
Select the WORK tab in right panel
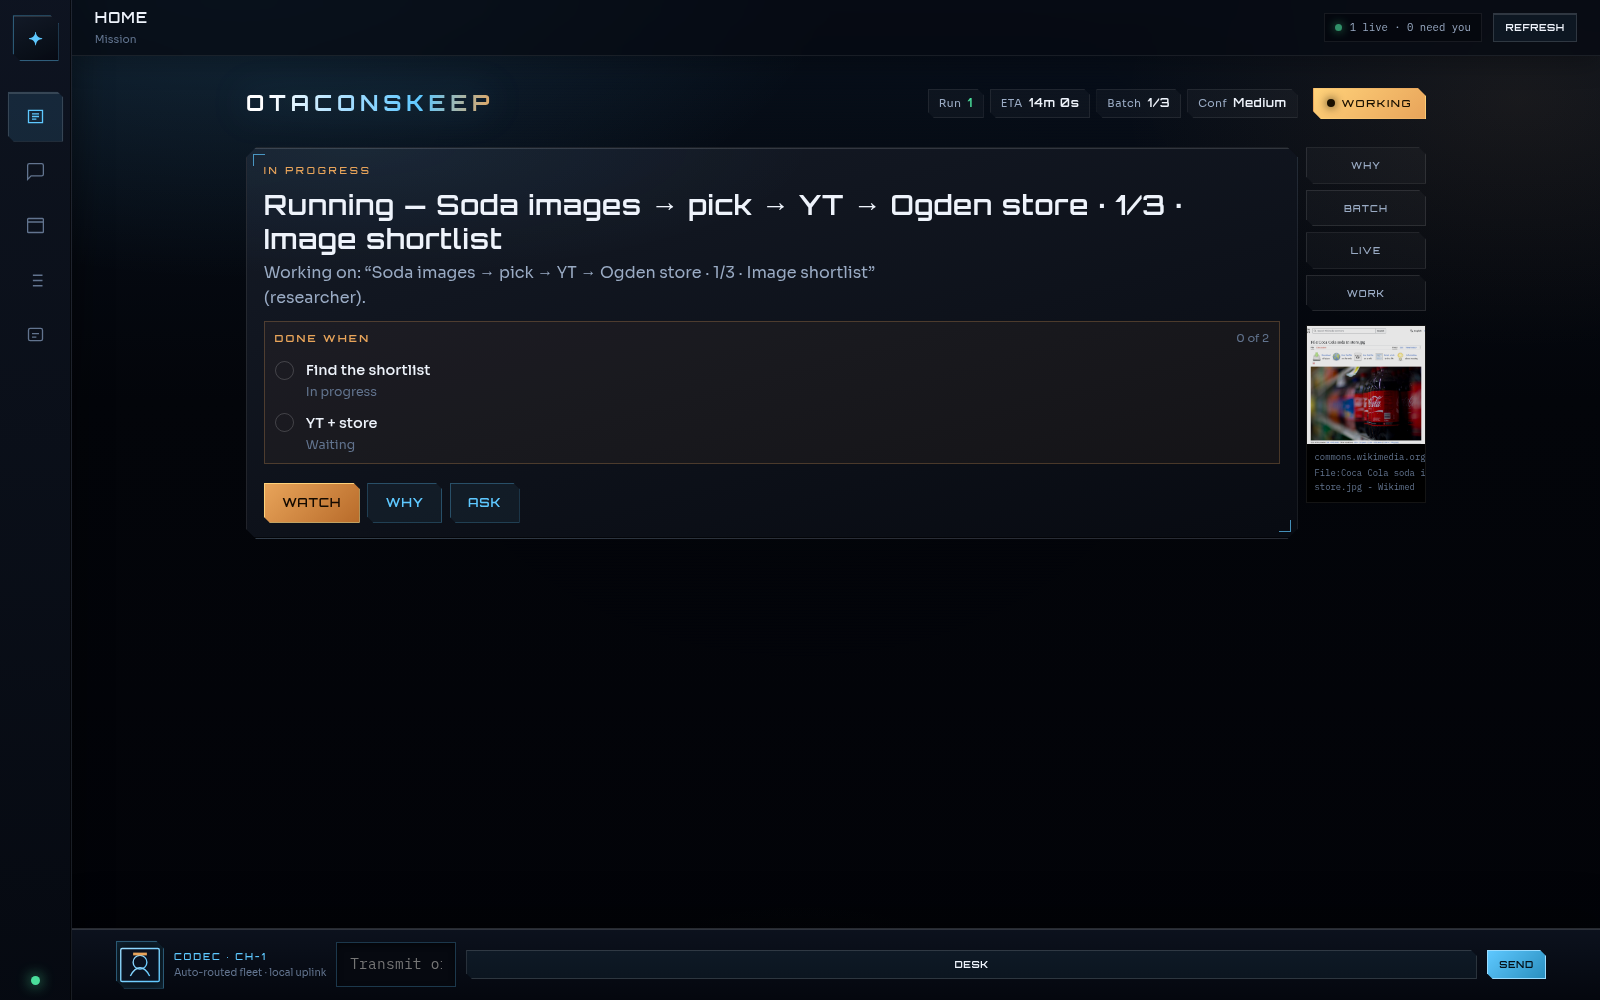[1365, 294]
